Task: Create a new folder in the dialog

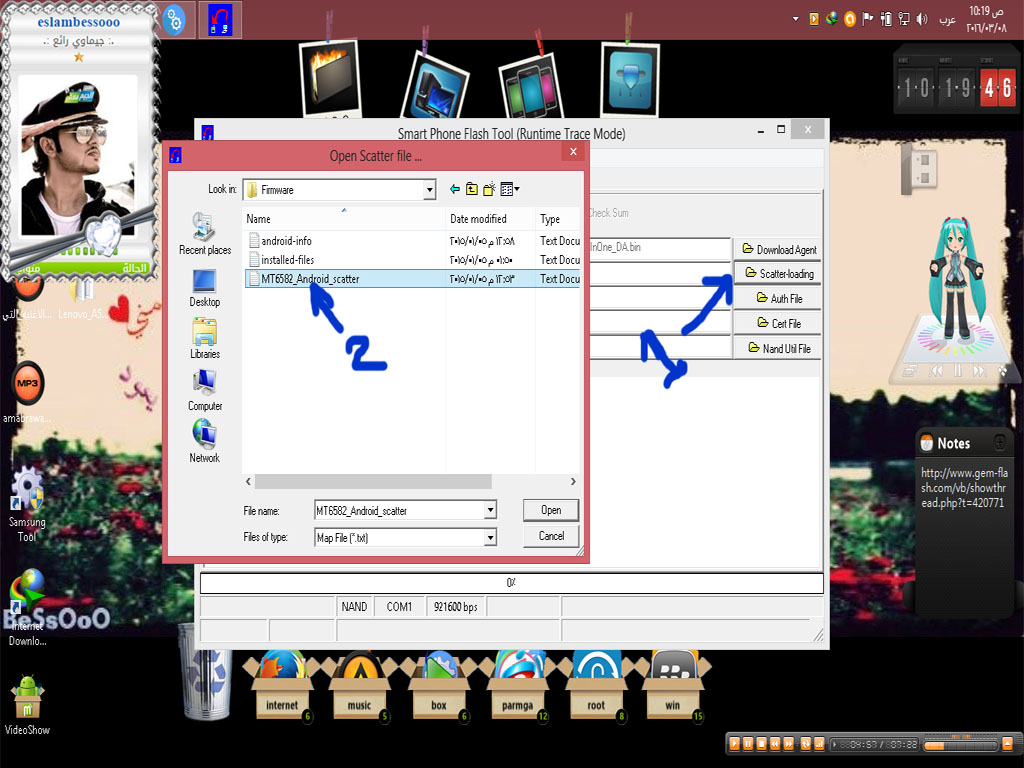Action: click(489, 189)
